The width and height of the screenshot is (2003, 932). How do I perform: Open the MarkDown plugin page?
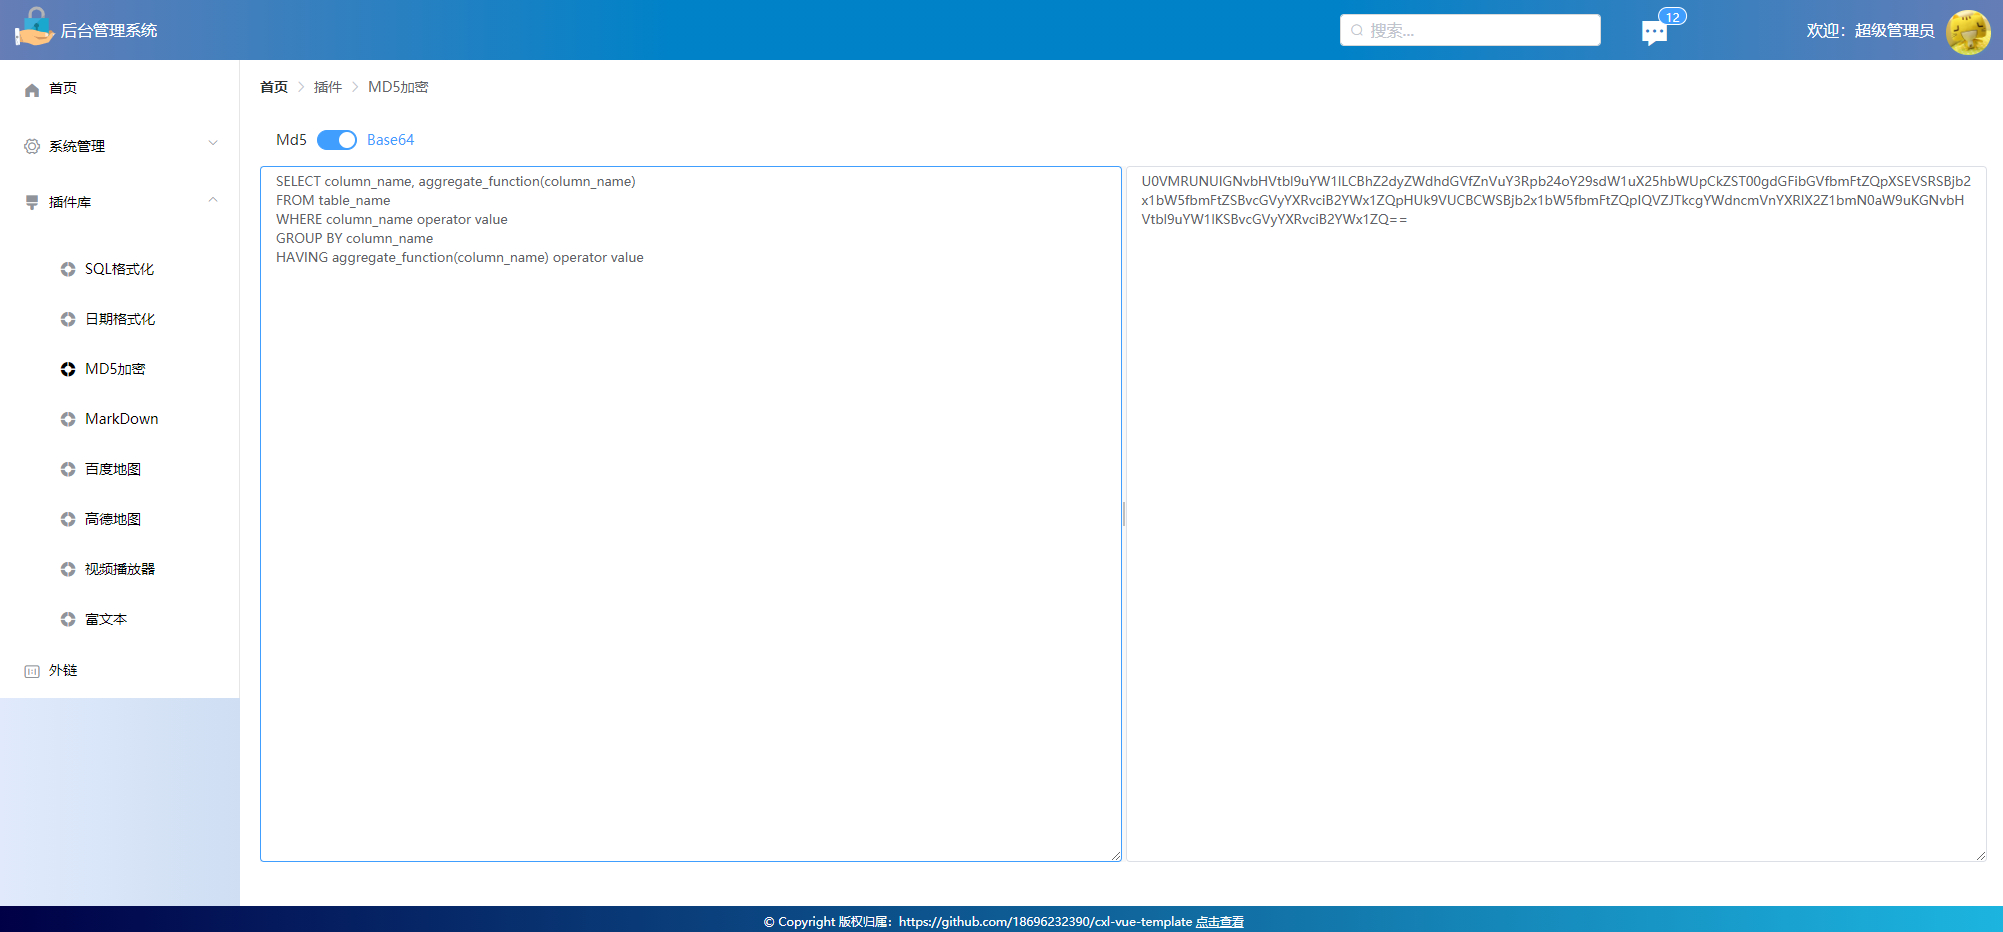[x=120, y=419]
